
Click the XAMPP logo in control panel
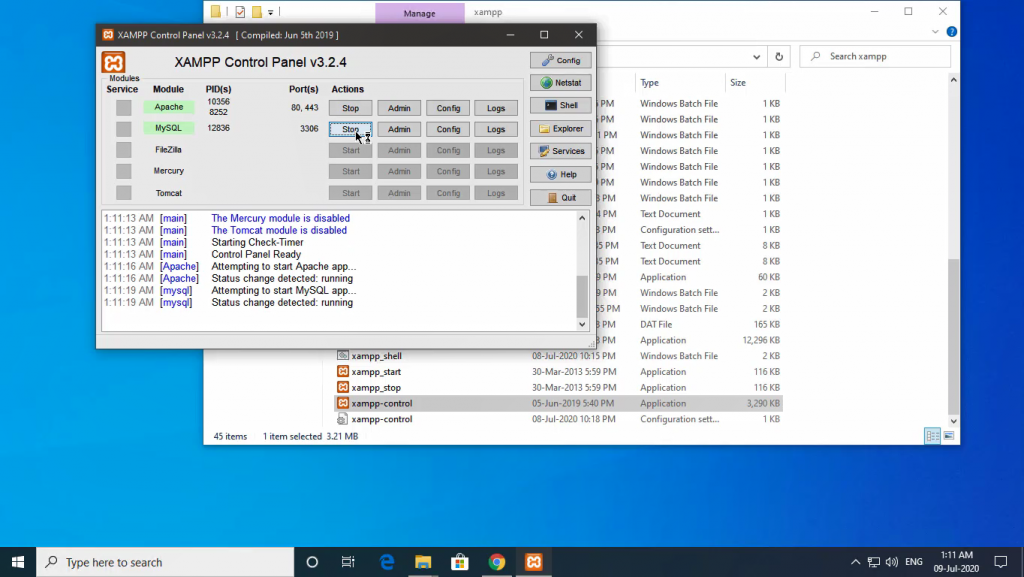click(113, 63)
